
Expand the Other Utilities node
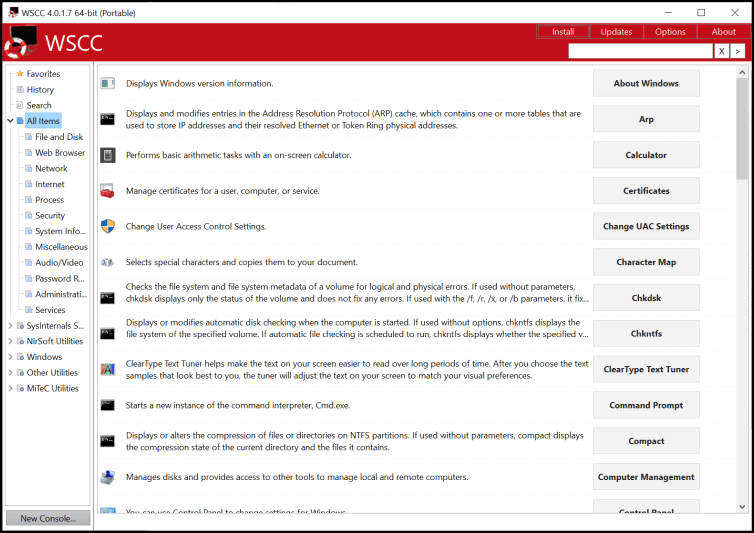point(10,373)
